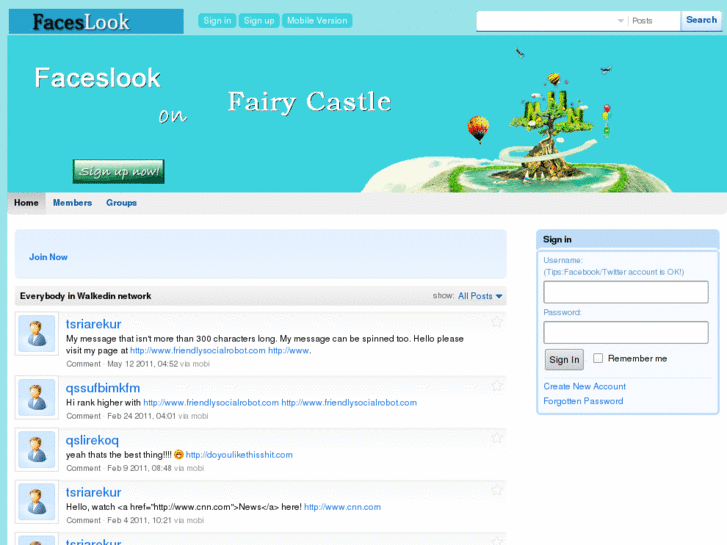The height and width of the screenshot is (545, 727).
Task: Click the Sign up header button
Action: (259, 21)
